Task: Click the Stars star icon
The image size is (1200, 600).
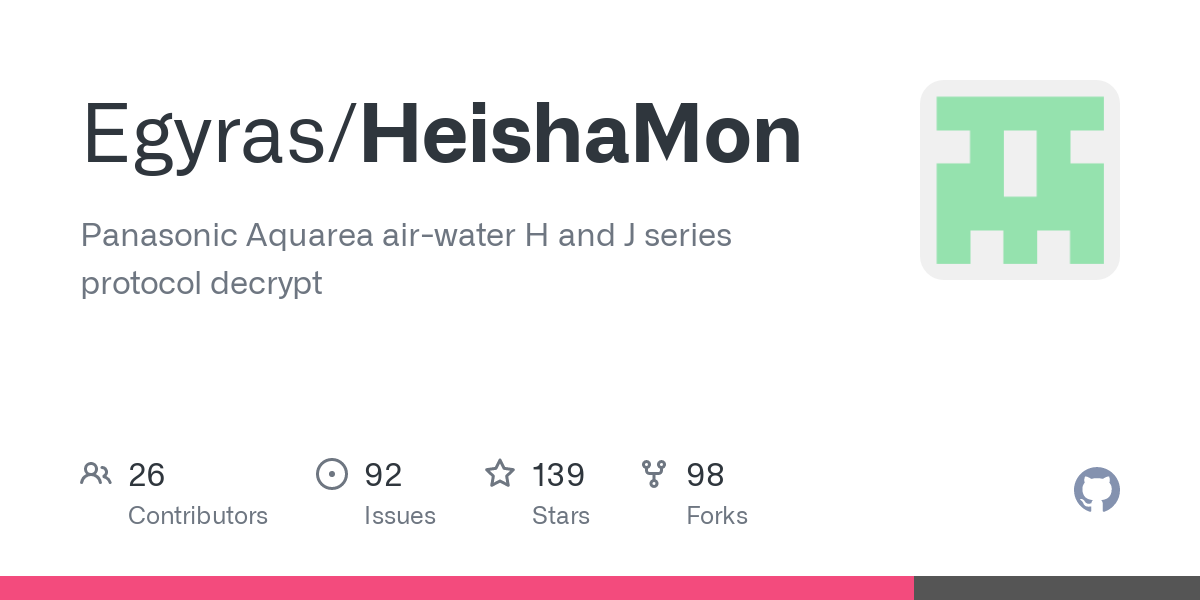Action: pos(500,473)
